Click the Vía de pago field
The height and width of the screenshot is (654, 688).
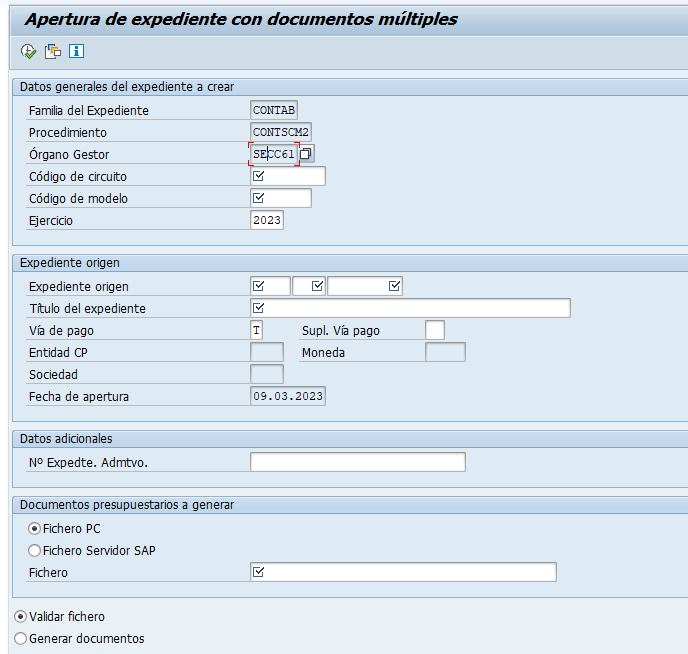click(257, 330)
